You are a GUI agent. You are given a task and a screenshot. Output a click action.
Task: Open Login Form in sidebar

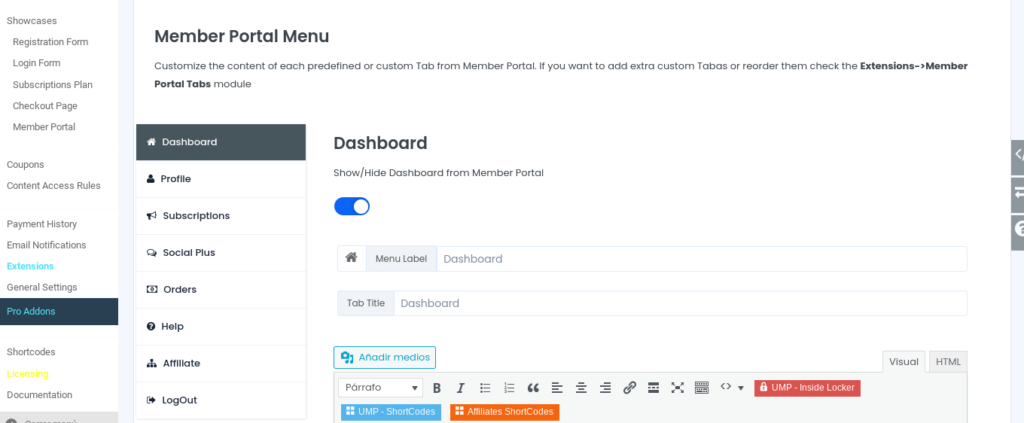pos(37,63)
